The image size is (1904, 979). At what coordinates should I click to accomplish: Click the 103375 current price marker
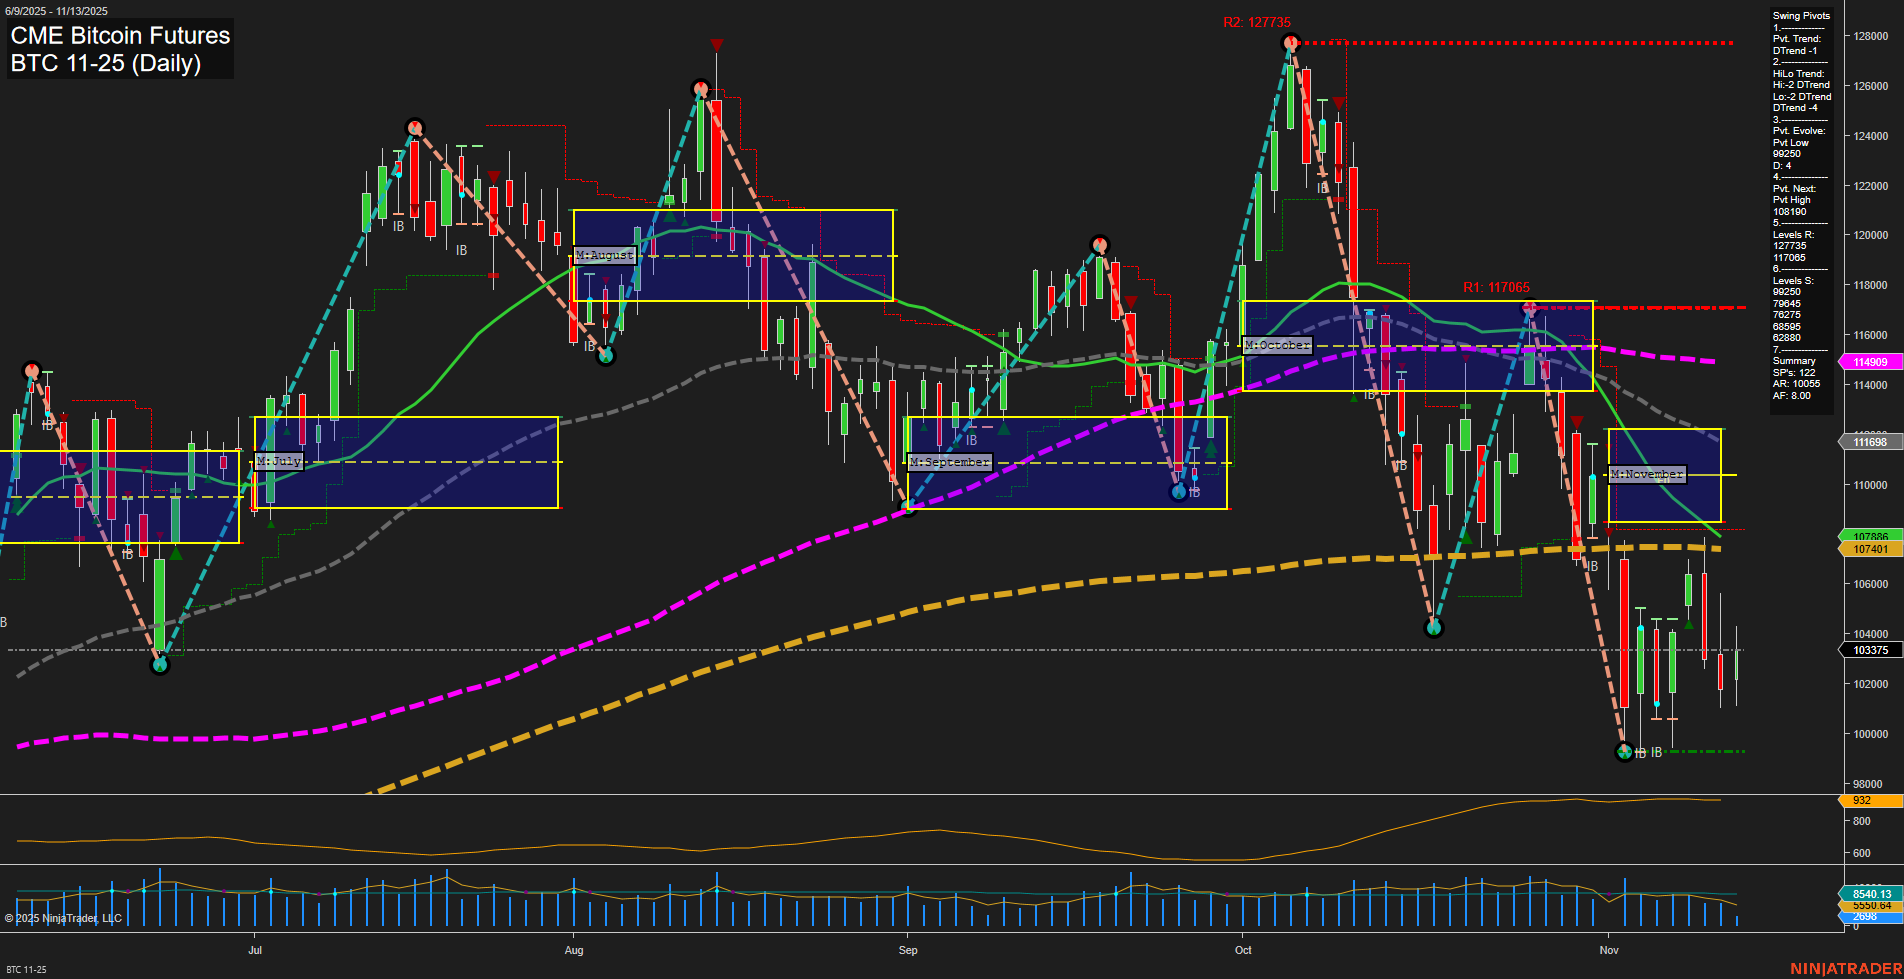[1869, 650]
